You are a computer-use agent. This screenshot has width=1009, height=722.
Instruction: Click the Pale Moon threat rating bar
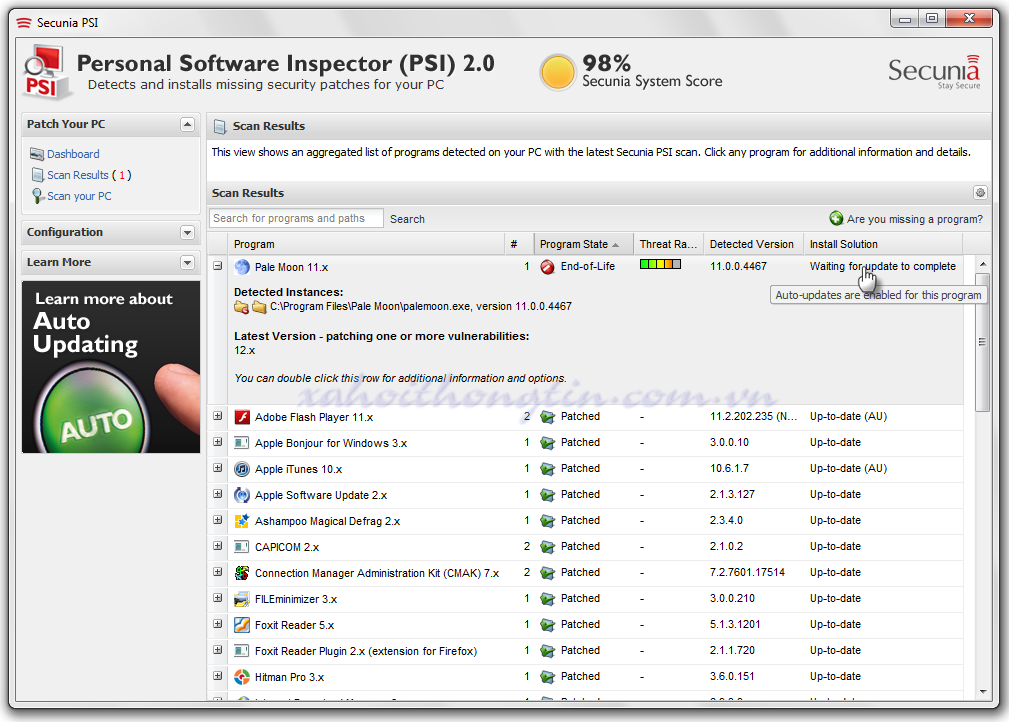tap(660, 264)
